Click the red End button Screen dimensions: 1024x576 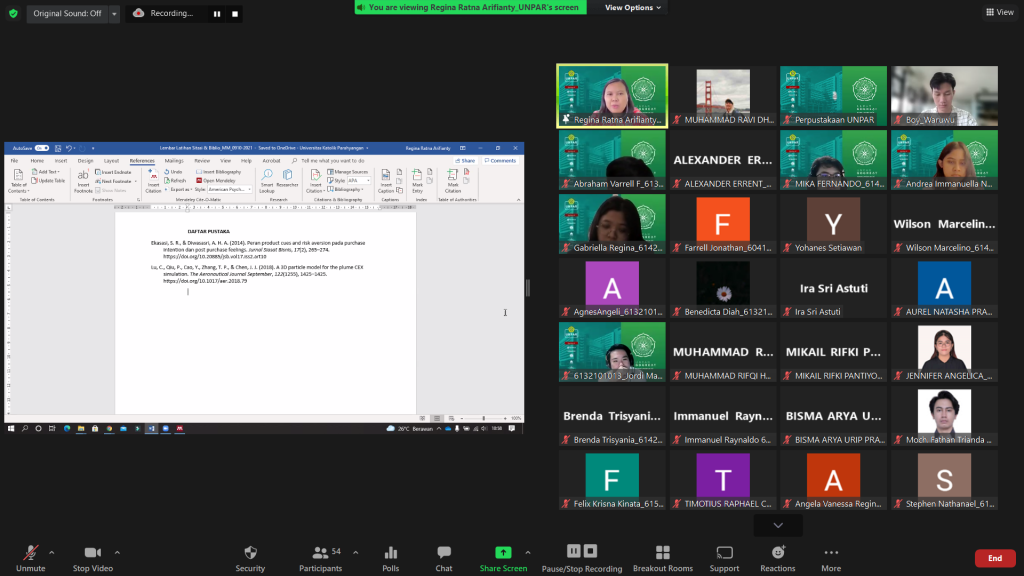click(994, 558)
